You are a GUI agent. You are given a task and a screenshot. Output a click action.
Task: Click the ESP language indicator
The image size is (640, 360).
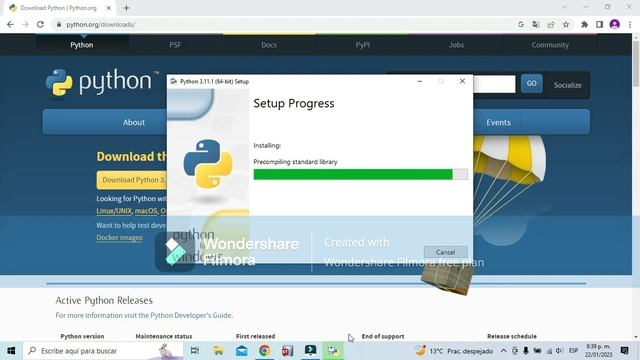point(573,351)
